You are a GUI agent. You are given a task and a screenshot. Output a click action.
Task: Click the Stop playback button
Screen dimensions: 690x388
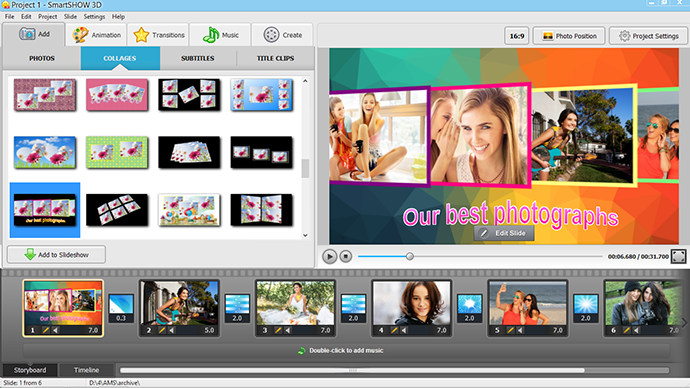click(346, 256)
